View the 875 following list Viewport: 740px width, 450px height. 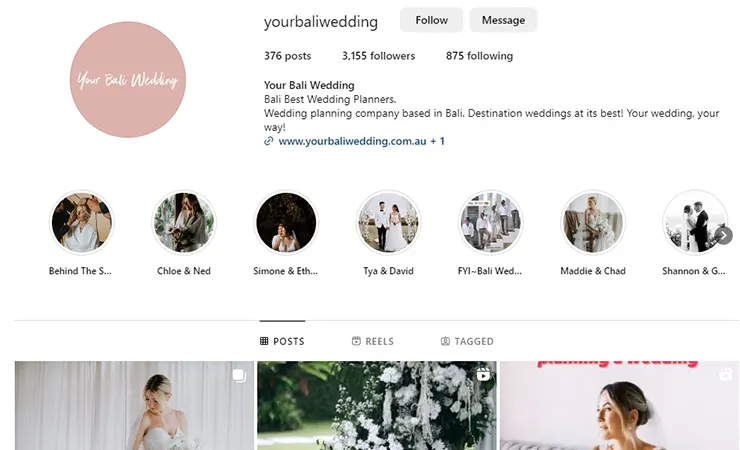pyautogui.click(x=479, y=56)
